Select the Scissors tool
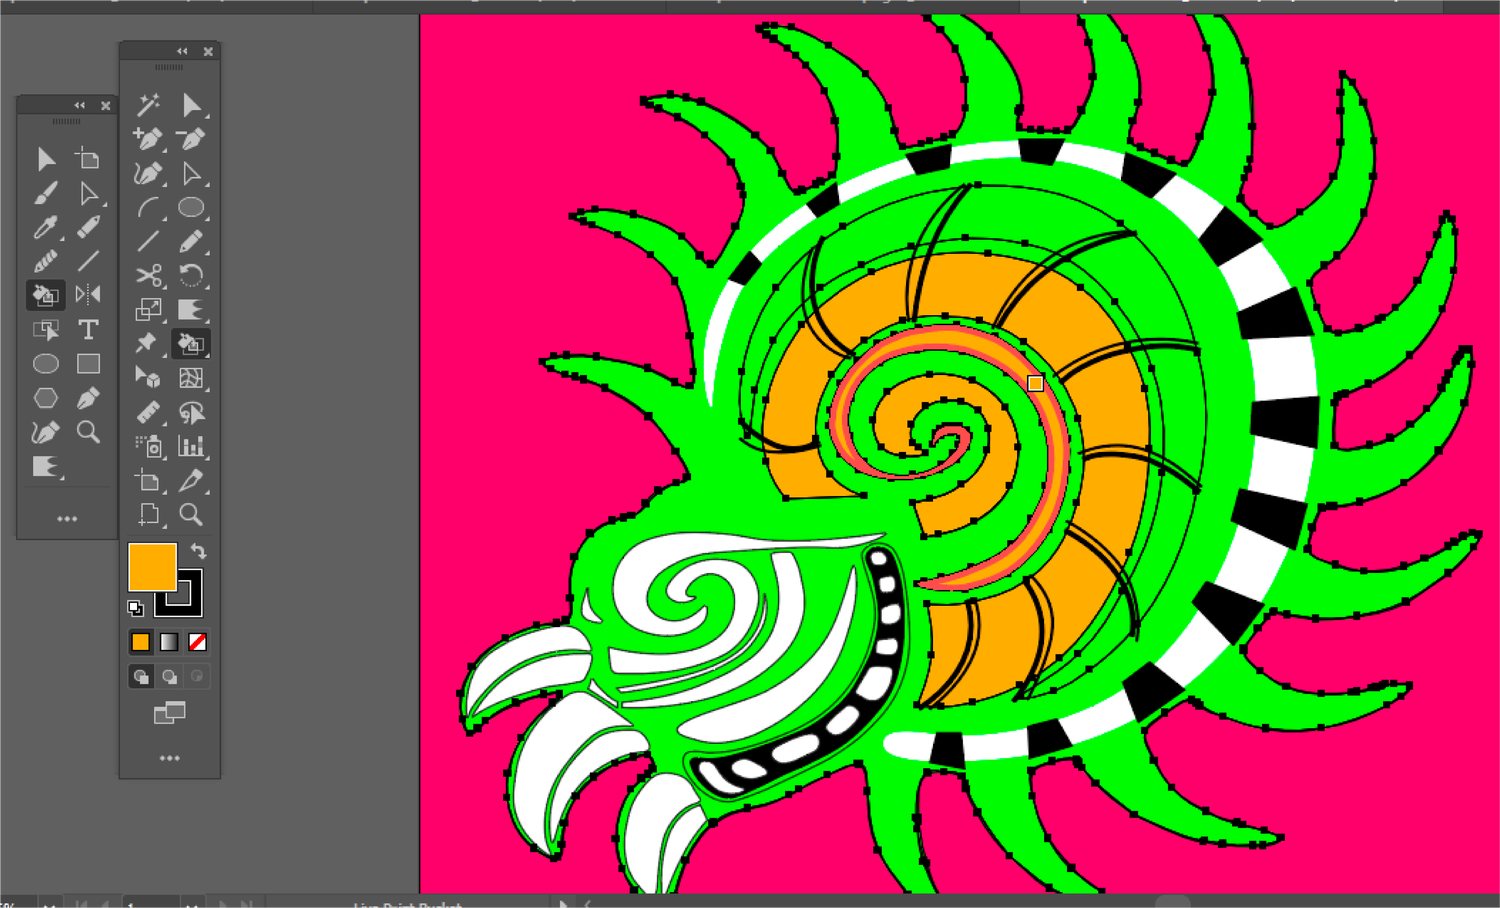This screenshot has height=908, width=1500. 151,276
